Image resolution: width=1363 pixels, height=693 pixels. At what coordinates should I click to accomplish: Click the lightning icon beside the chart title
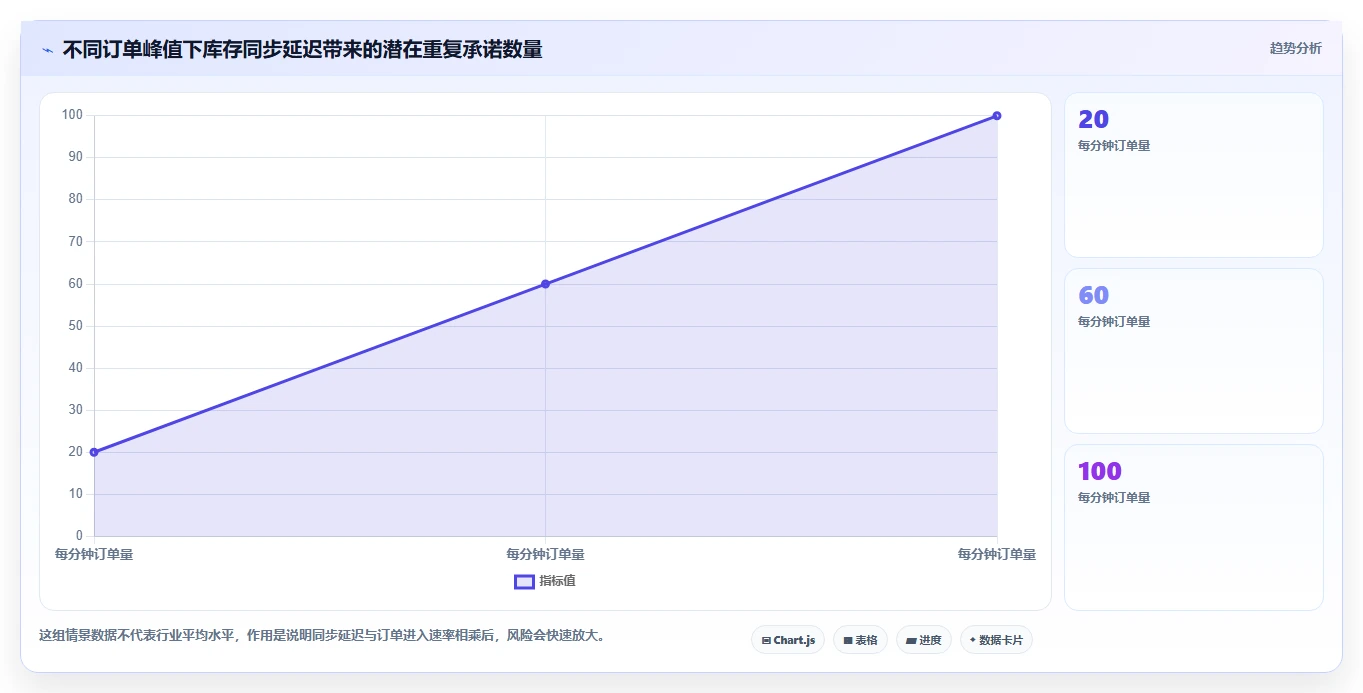pos(47,50)
